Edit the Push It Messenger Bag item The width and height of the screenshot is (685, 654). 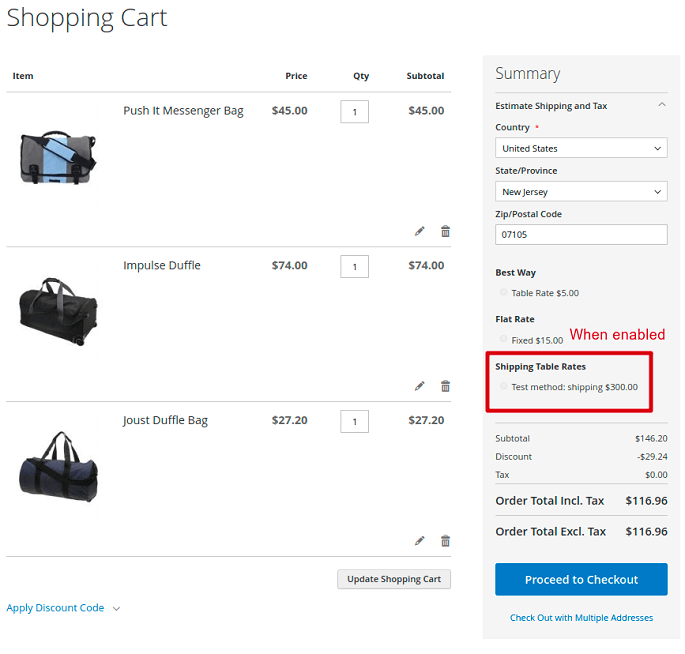tap(420, 231)
